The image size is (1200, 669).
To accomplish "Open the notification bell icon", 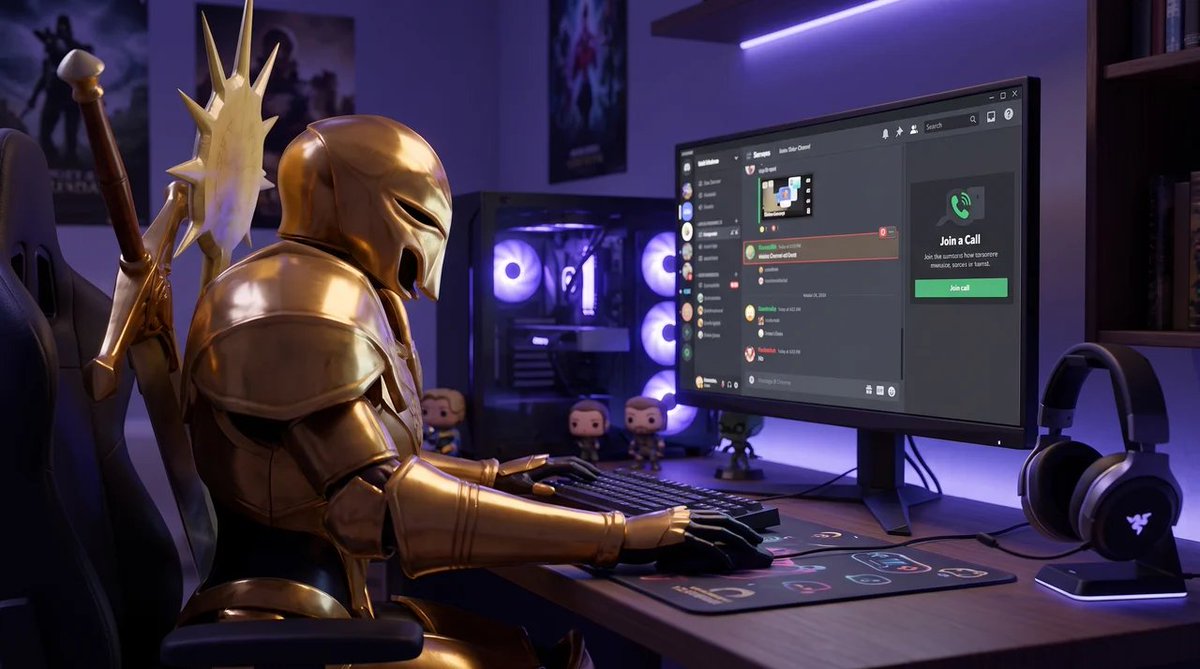I will (885, 133).
